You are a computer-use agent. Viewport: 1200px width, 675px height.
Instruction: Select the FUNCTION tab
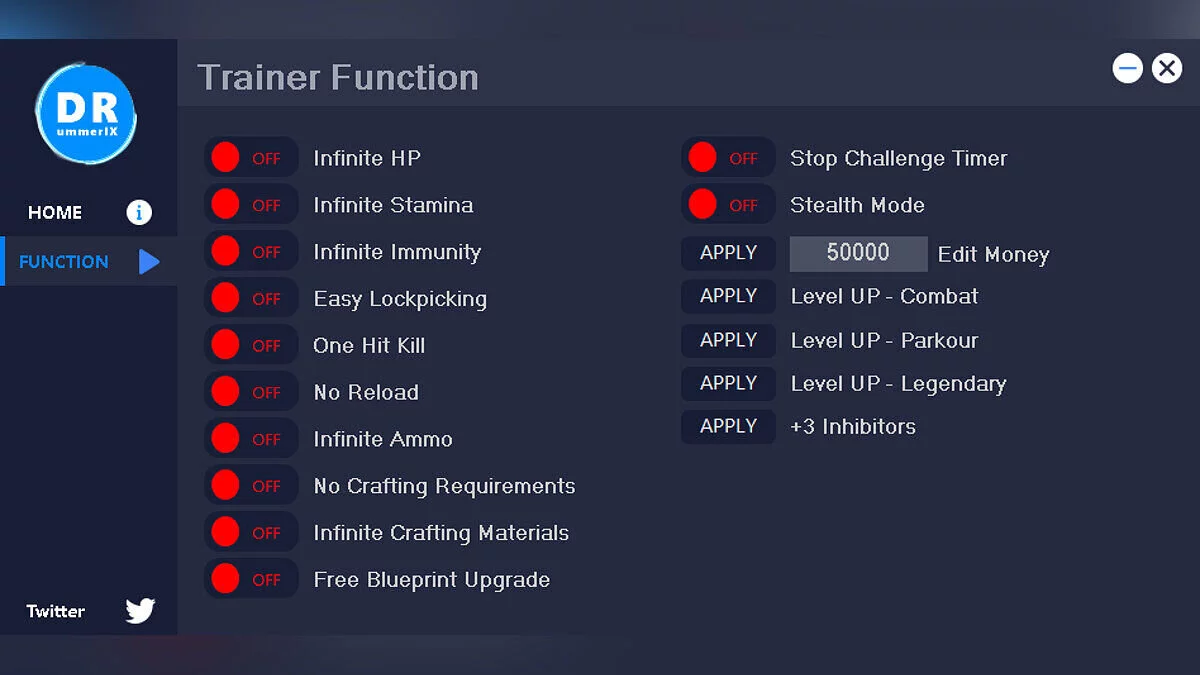click(64, 262)
